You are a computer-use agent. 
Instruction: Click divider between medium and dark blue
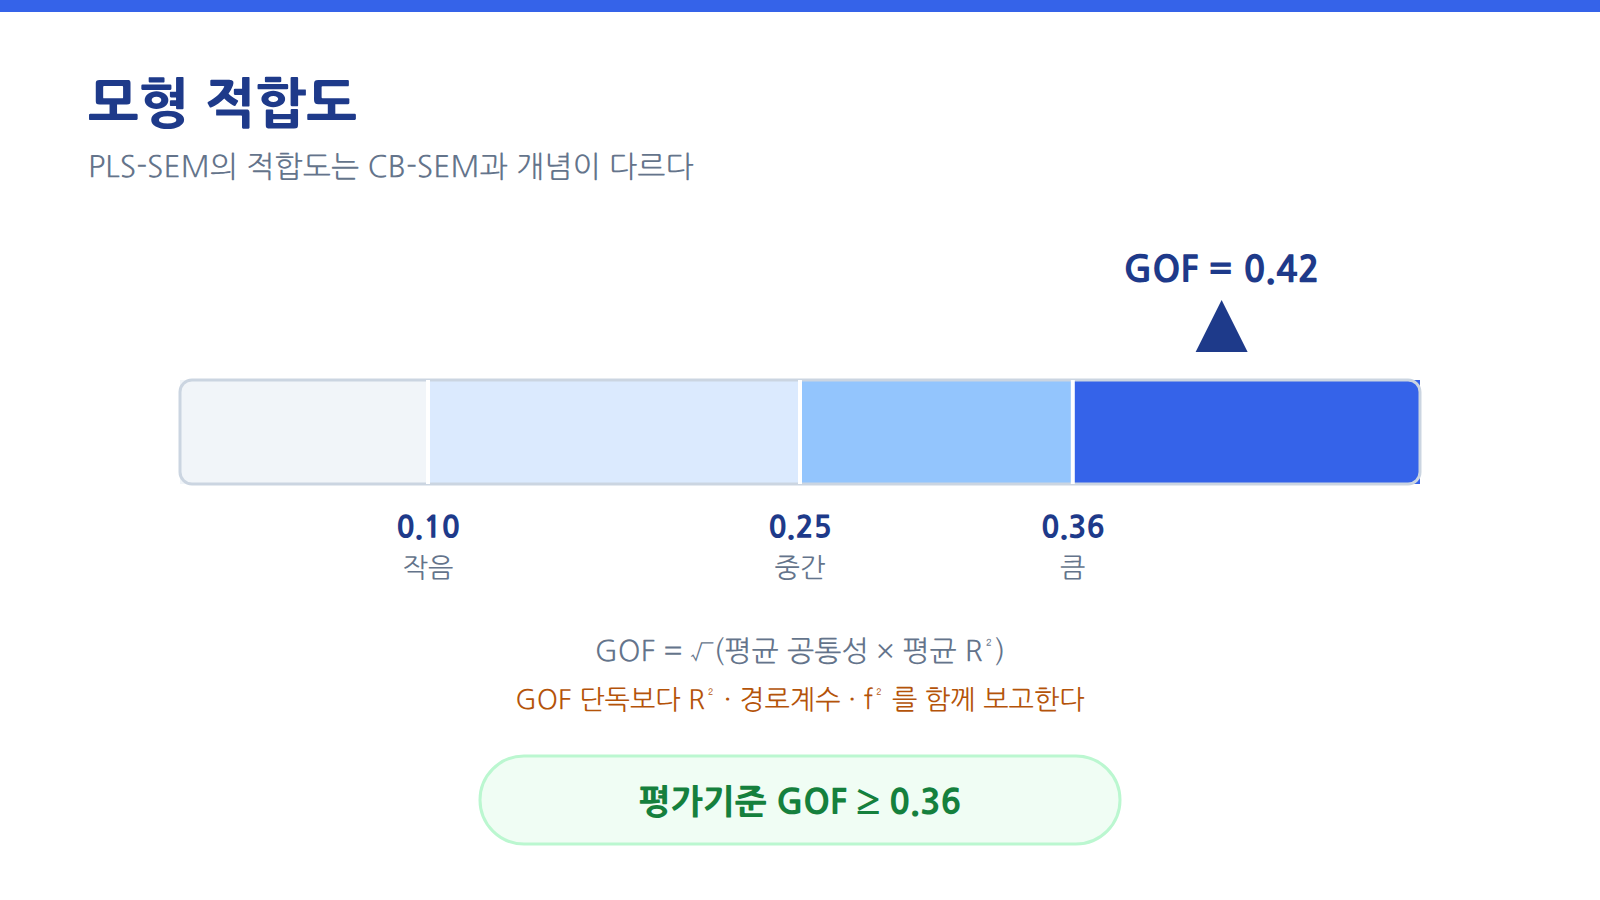[x=1073, y=432]
